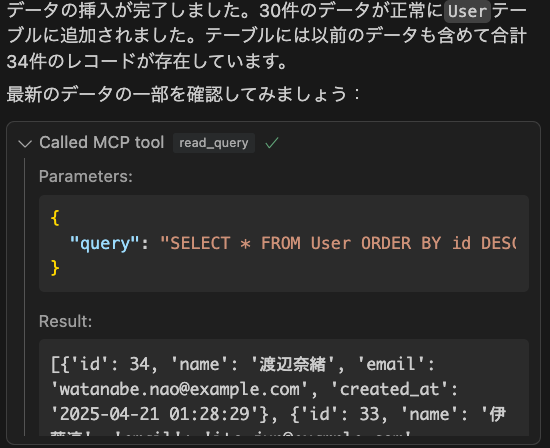Screen dimensions: 550x448
Task: Collapse the Called MCP tool chevron
Action: (25, 143)
